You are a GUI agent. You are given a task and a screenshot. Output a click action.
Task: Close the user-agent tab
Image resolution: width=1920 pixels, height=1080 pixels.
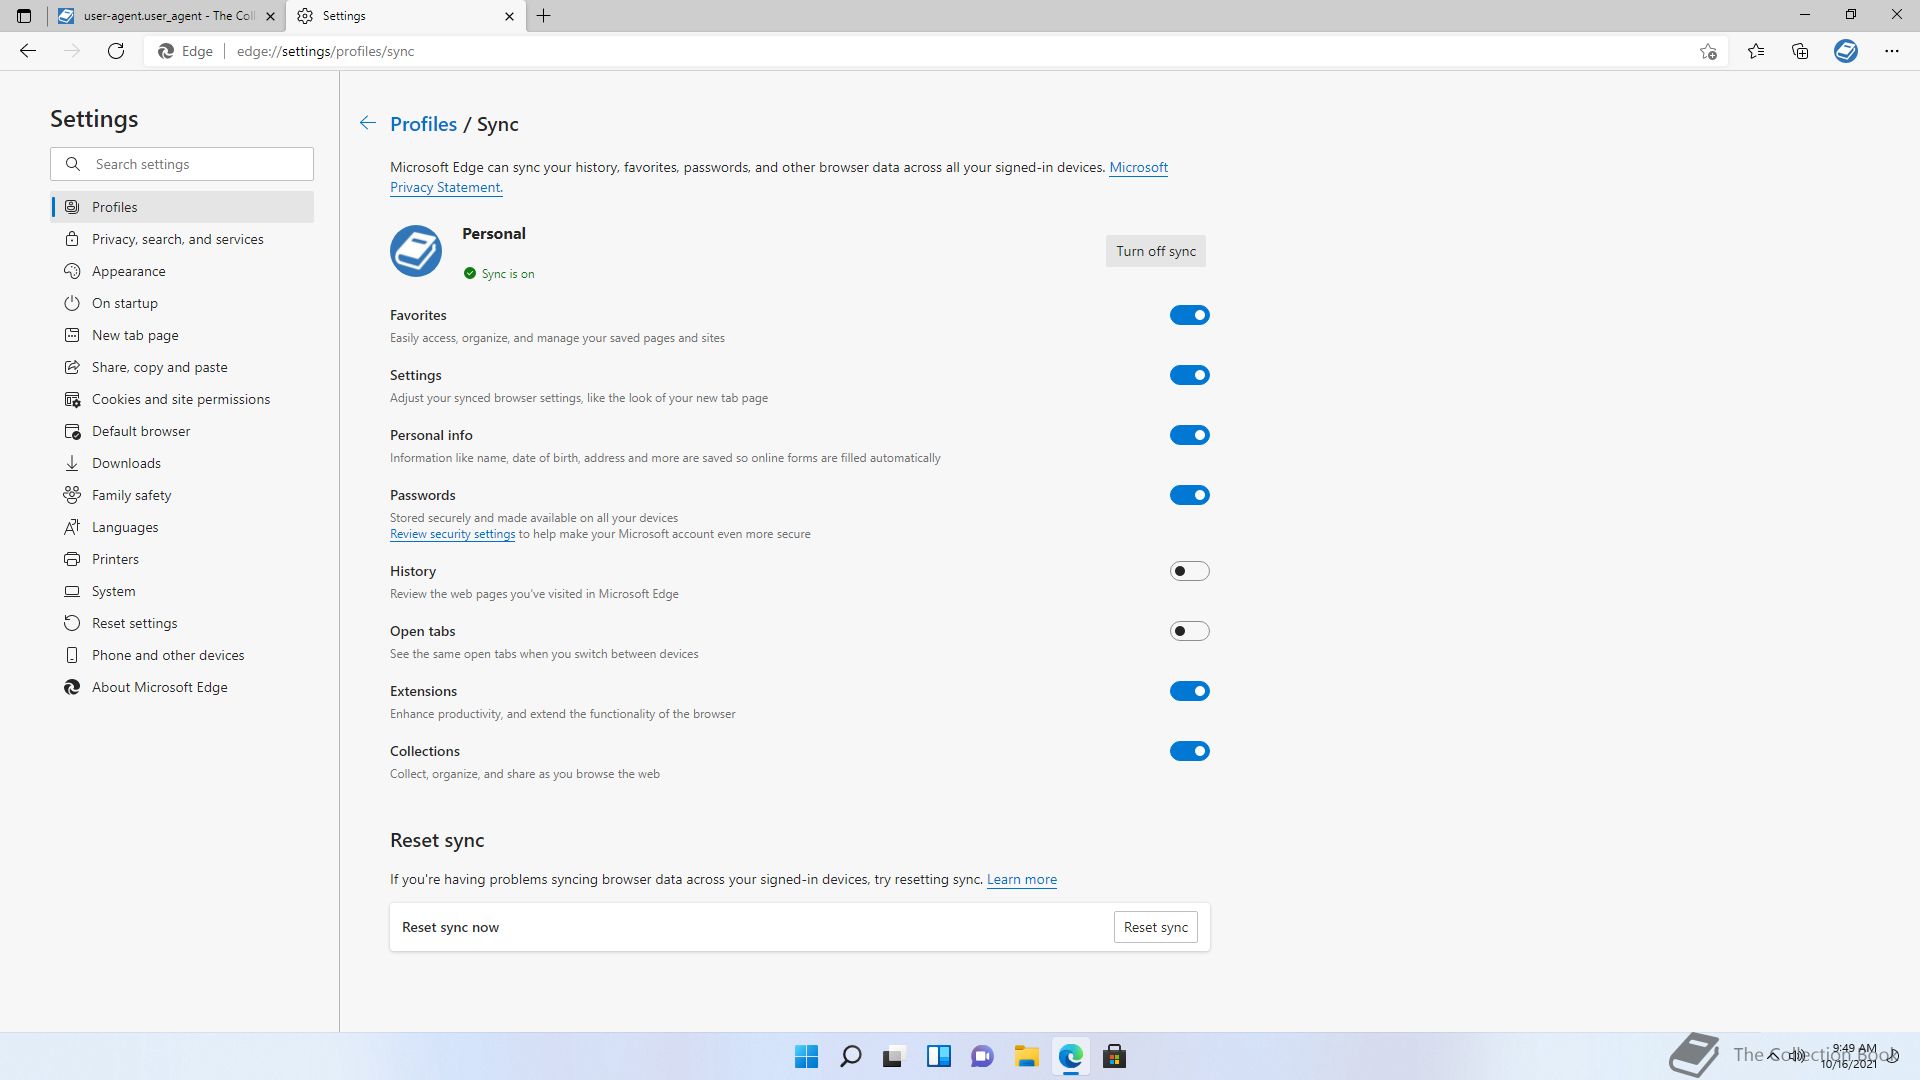[x=270, y=16]
